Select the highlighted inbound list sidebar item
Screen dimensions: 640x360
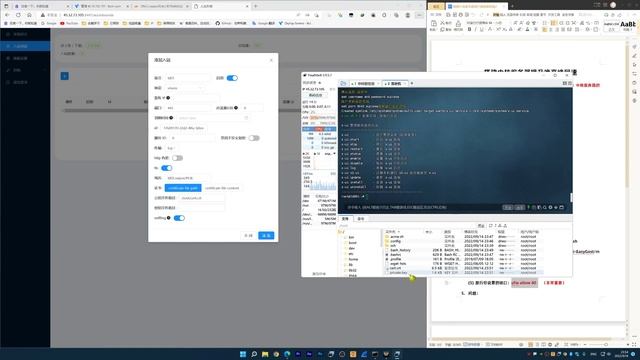tap(25, 46)
